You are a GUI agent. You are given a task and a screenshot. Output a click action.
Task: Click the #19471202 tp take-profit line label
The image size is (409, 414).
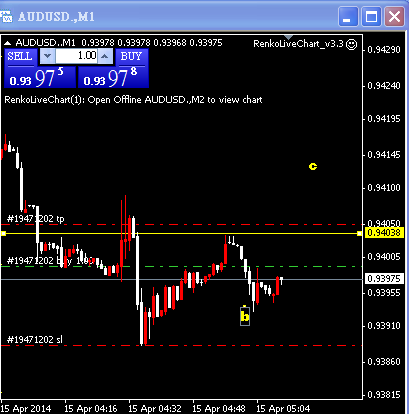coord(35,219)
